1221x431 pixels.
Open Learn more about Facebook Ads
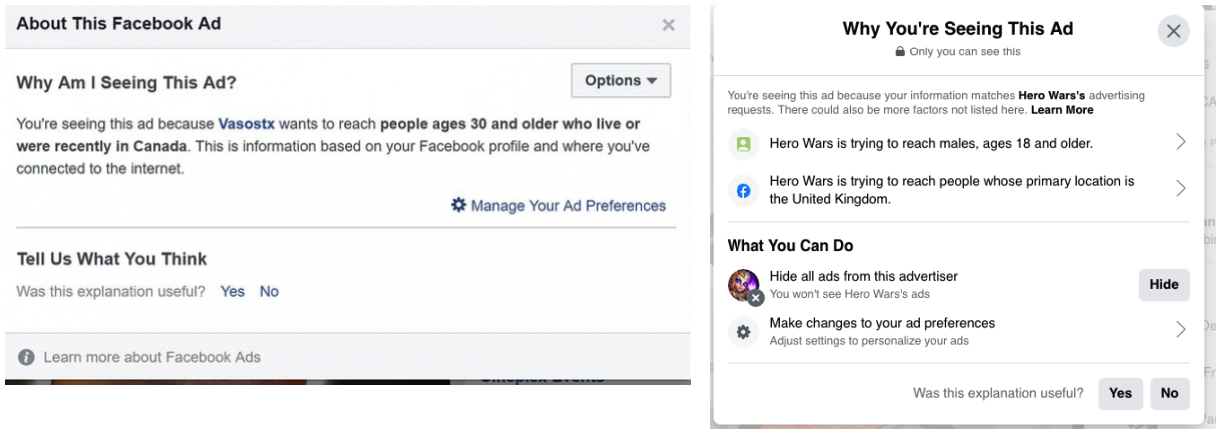pyautogui.click(x=151, y=357)
